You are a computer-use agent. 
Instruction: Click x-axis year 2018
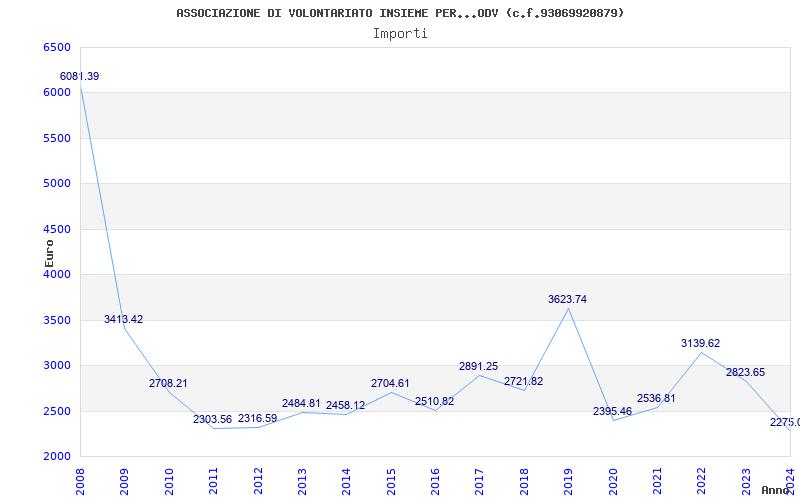click(524, 482)
